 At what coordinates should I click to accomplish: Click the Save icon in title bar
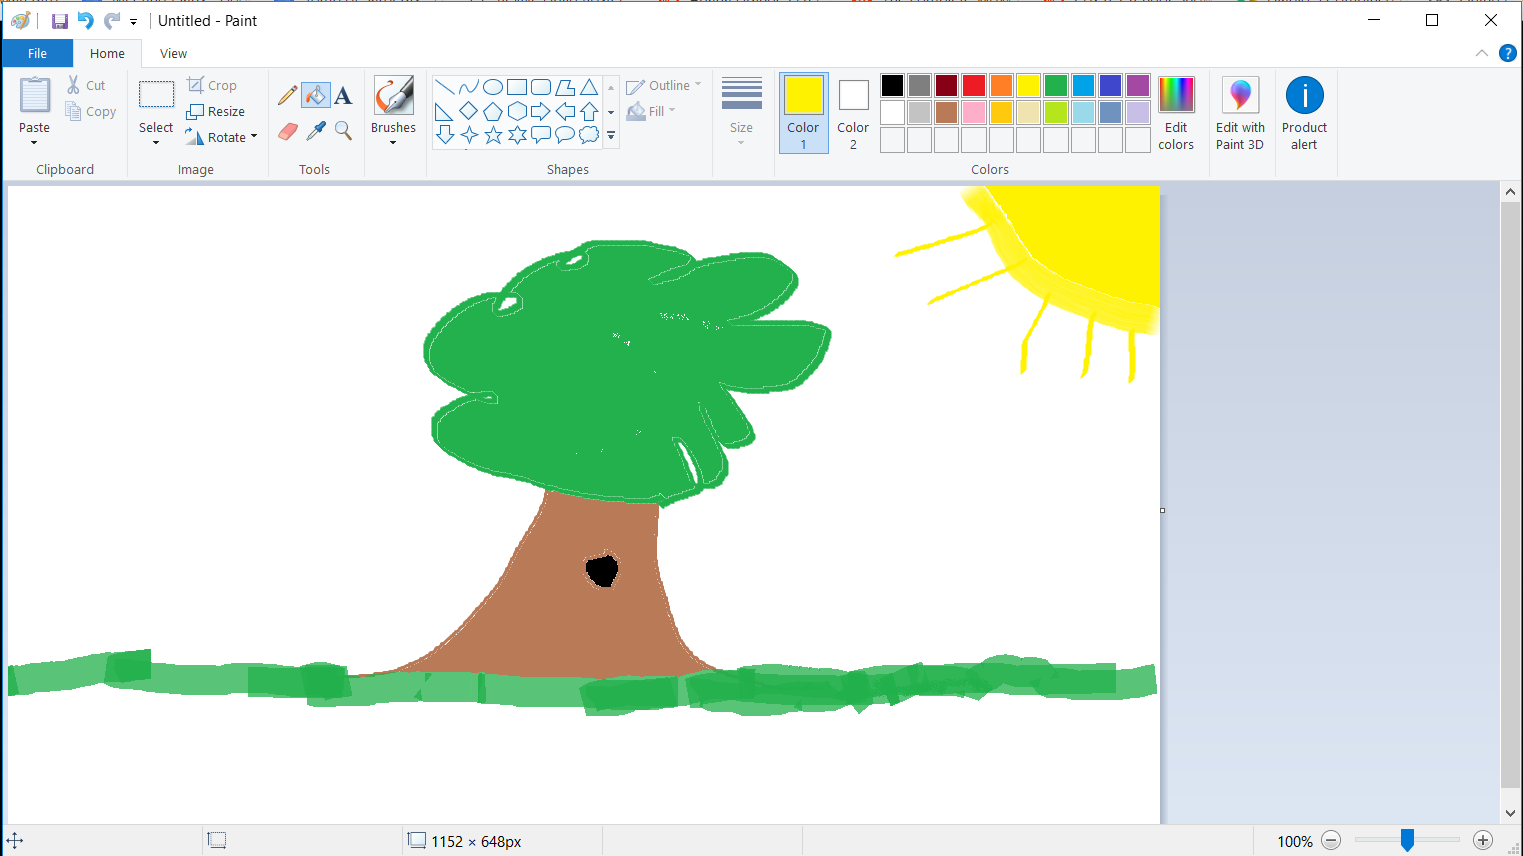click(x=60, y=21)
